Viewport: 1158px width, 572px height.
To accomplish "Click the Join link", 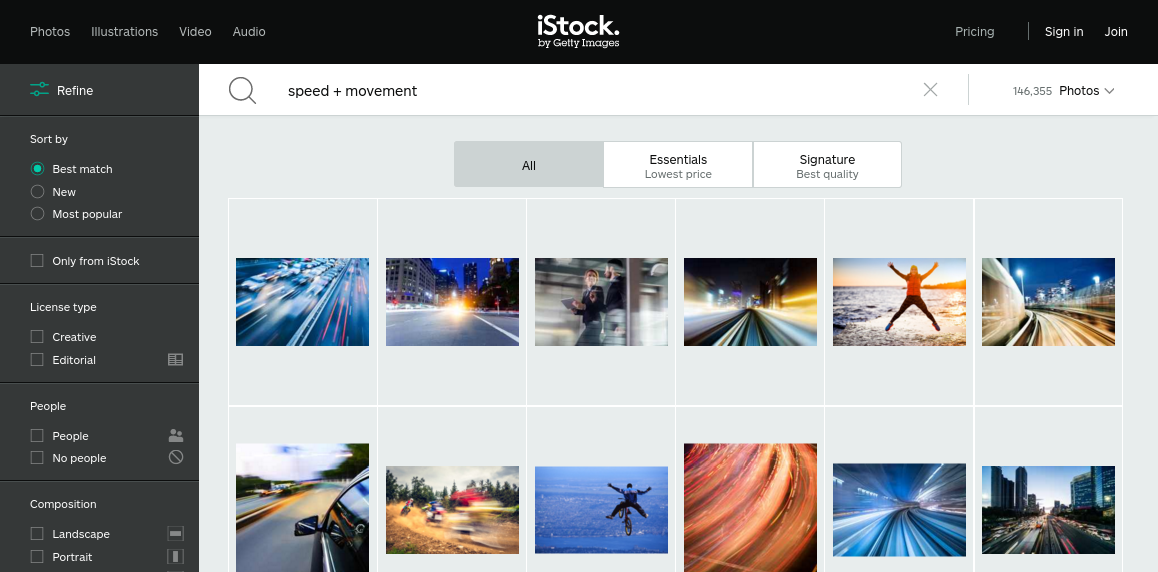I will coord(1116,32).
